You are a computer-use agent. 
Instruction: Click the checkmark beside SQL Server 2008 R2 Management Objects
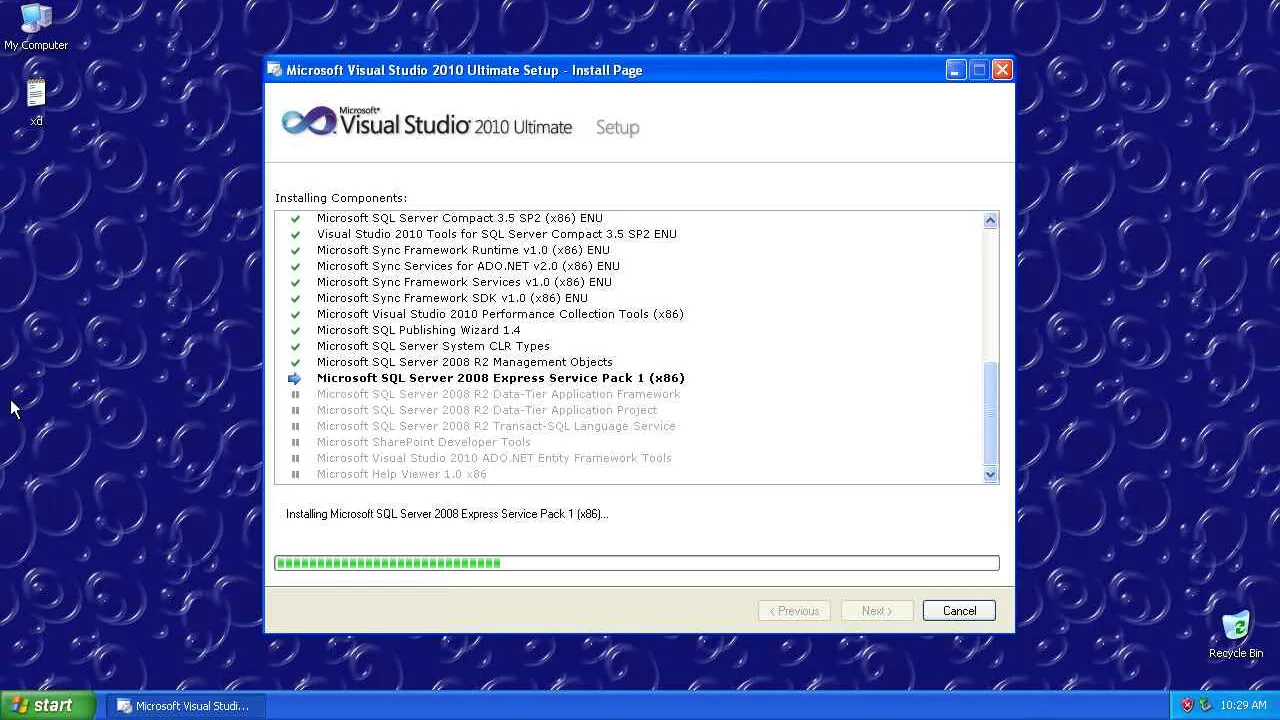(x=295, y=362)
